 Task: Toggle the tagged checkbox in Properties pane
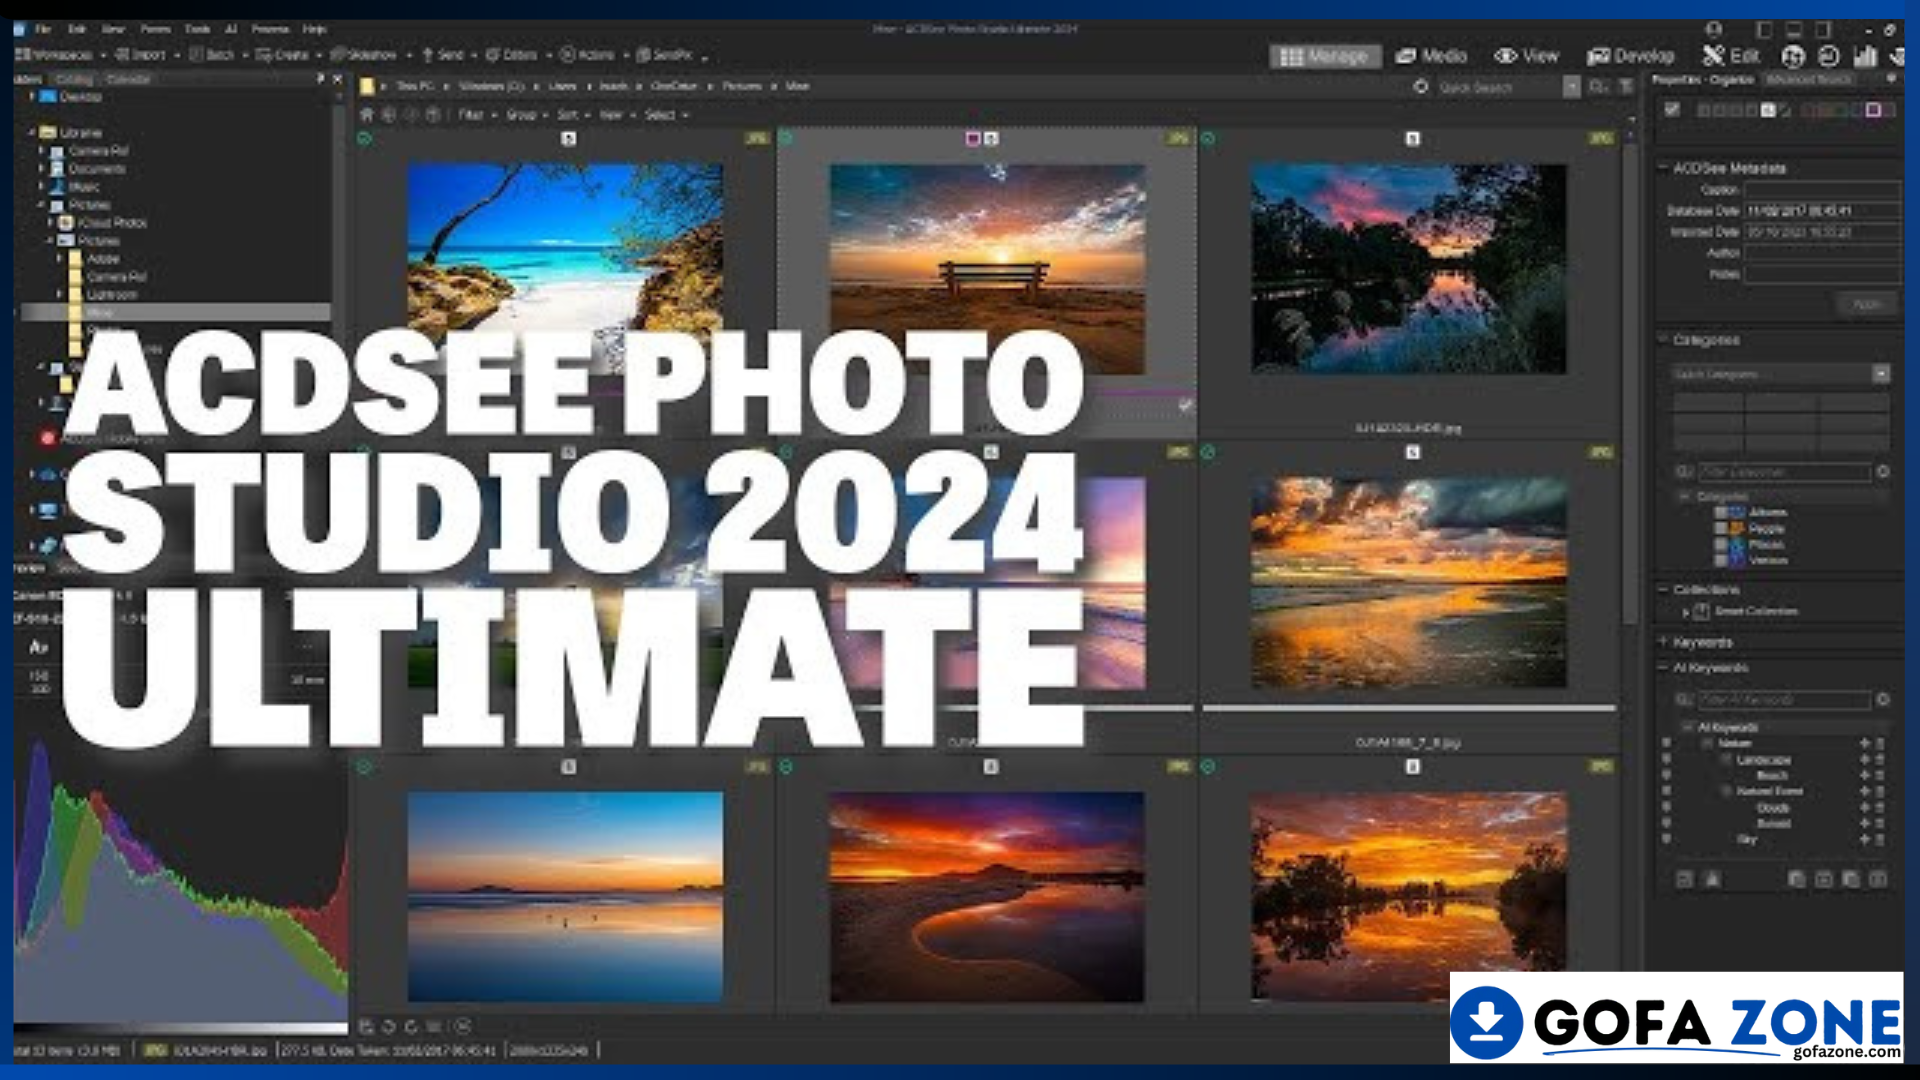1672,110
